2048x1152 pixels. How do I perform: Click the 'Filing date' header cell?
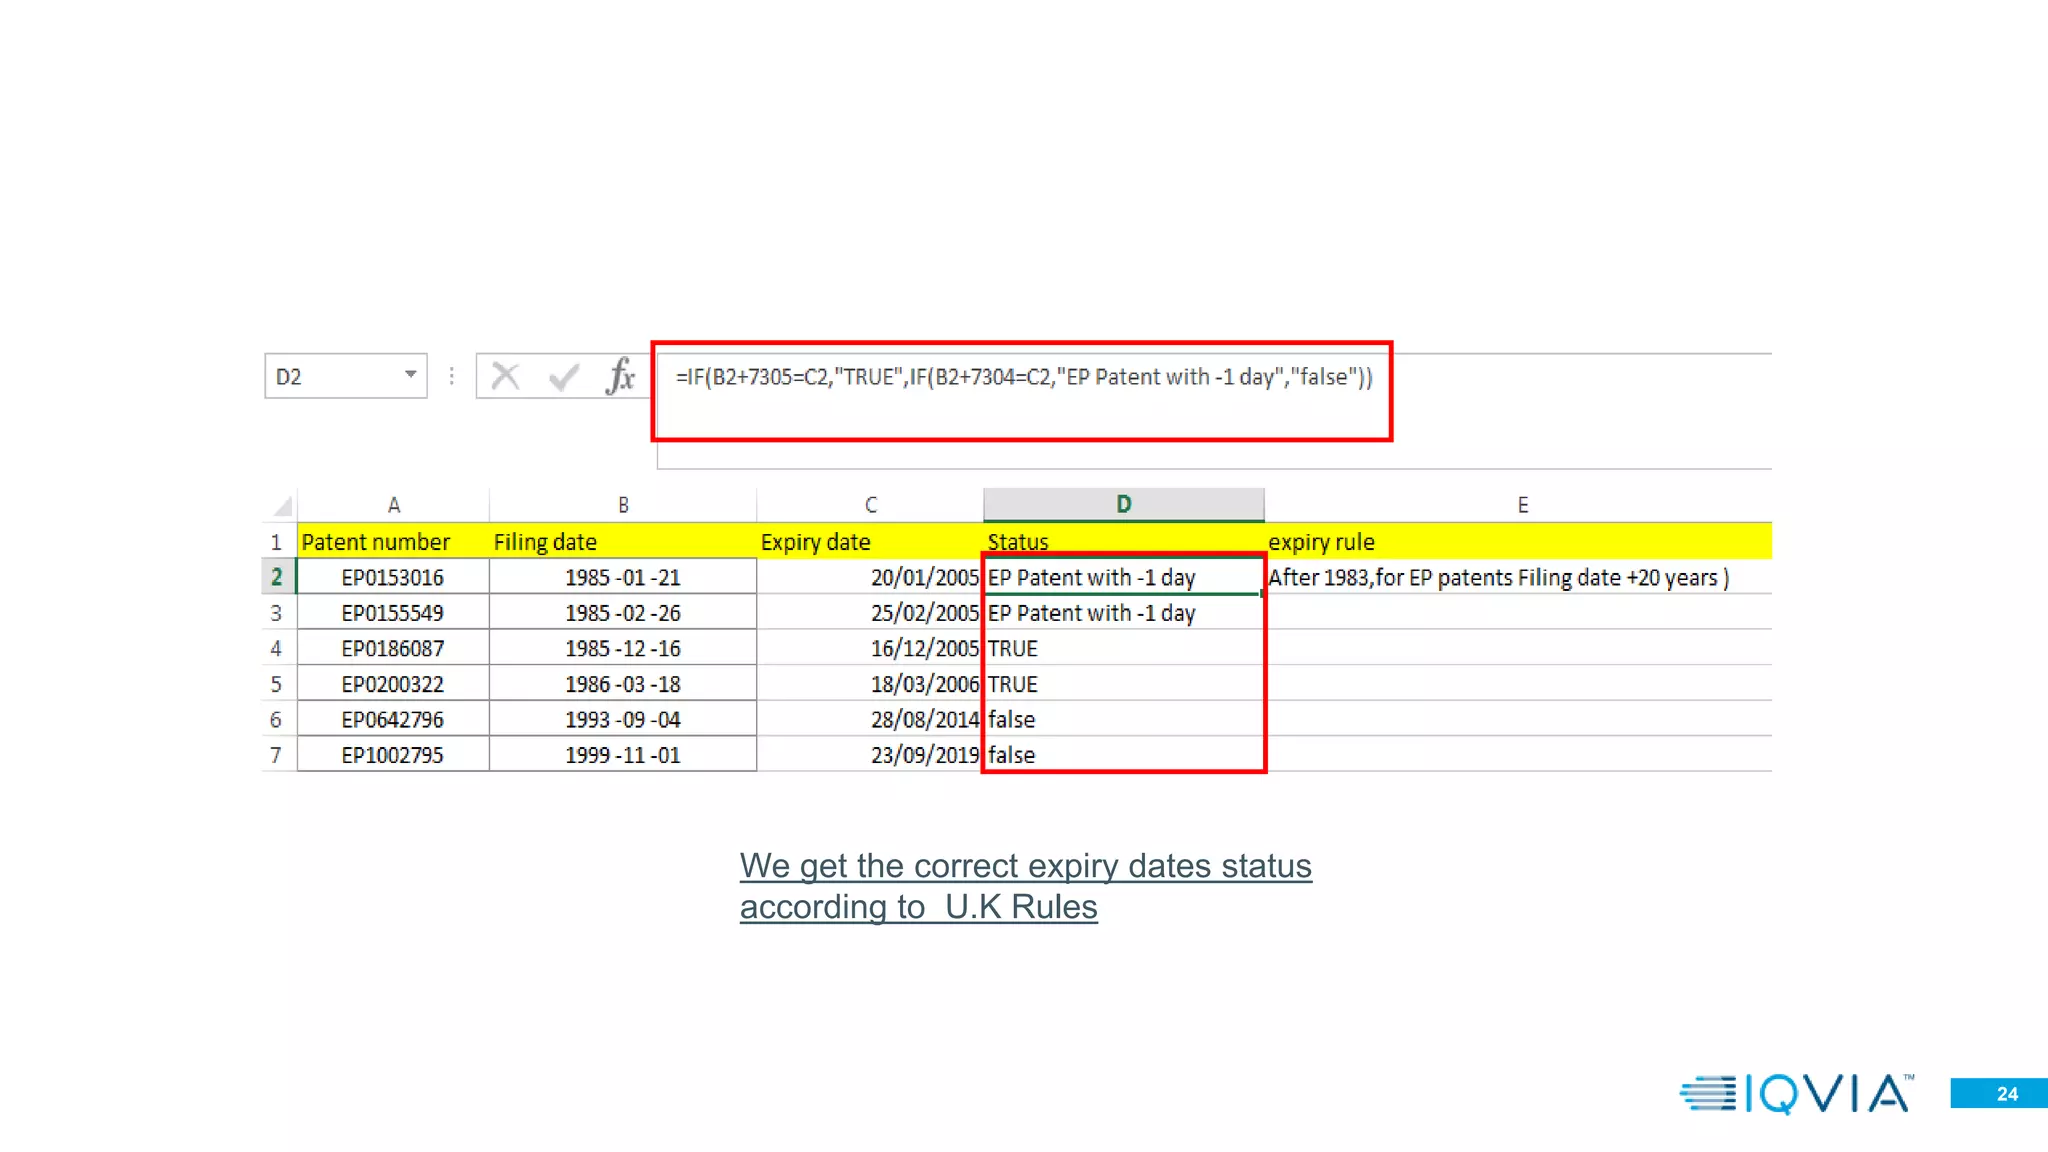pyautogui.click(x=623, y=542)
